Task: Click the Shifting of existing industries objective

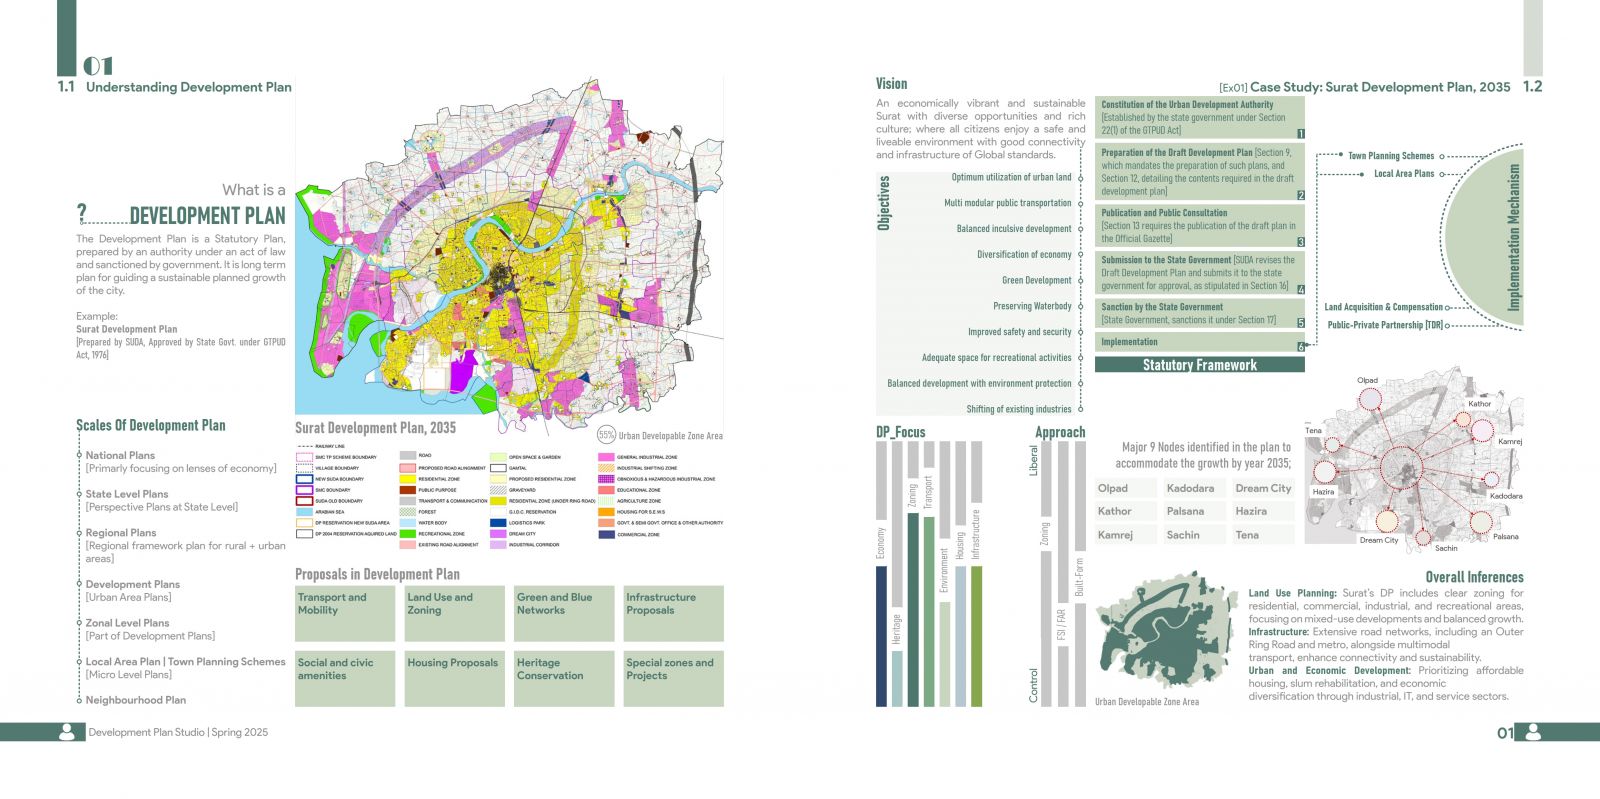Action: click(x=1019, y=409)
